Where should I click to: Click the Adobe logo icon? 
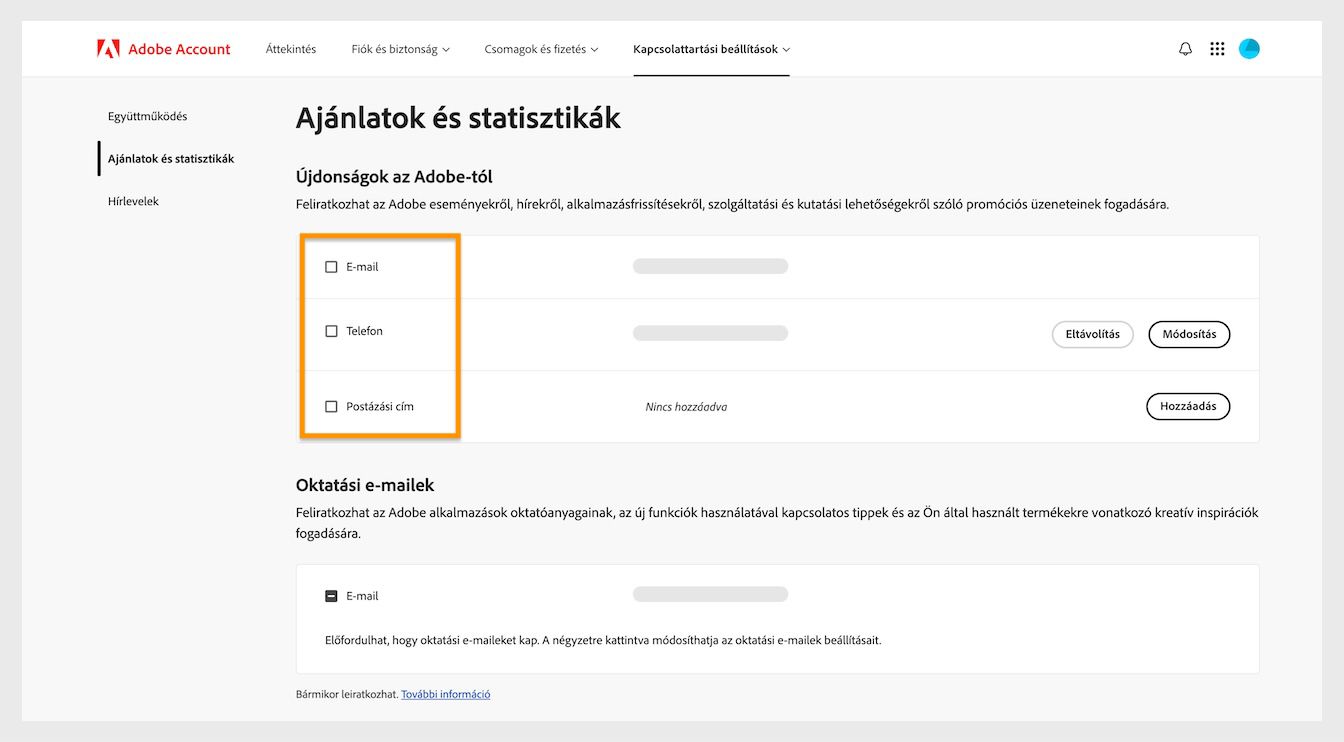(110, 47)
